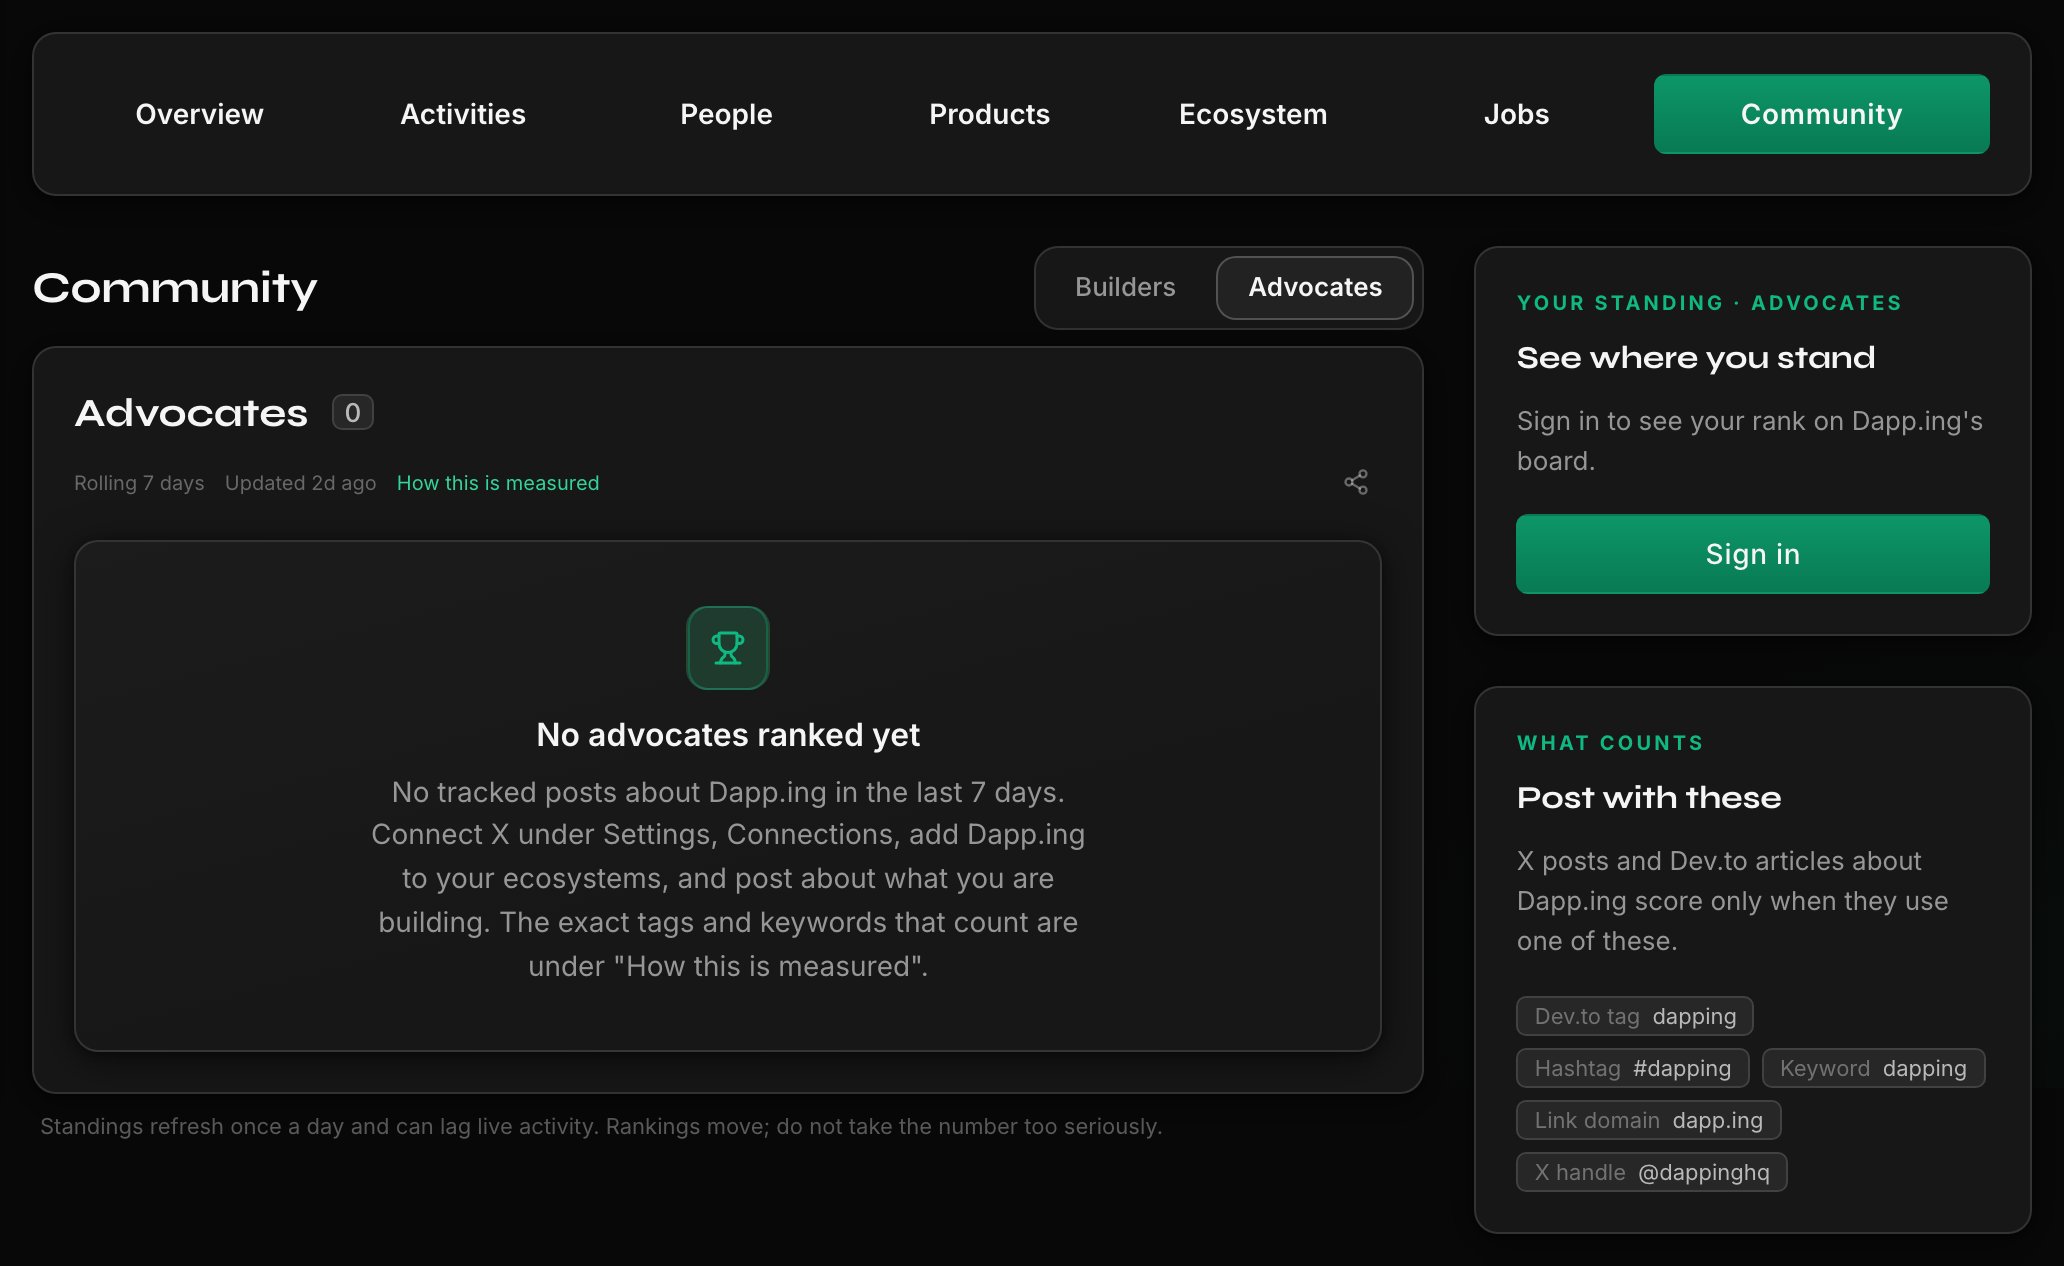
Task: Click the Link domain dapp.ing chip
Action: pos(1649,1120)
